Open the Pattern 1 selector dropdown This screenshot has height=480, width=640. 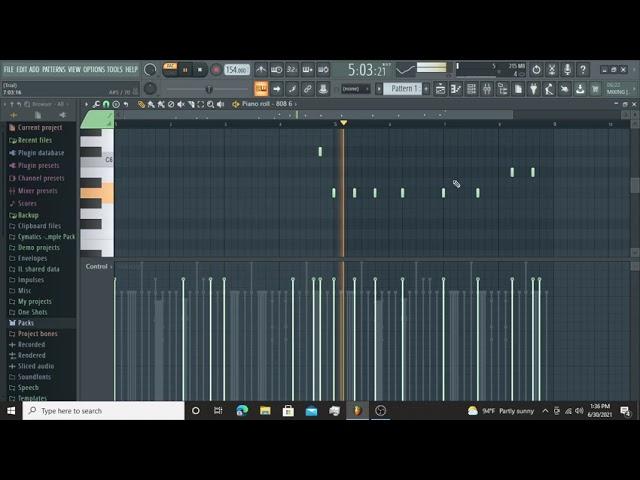point(402,89)
